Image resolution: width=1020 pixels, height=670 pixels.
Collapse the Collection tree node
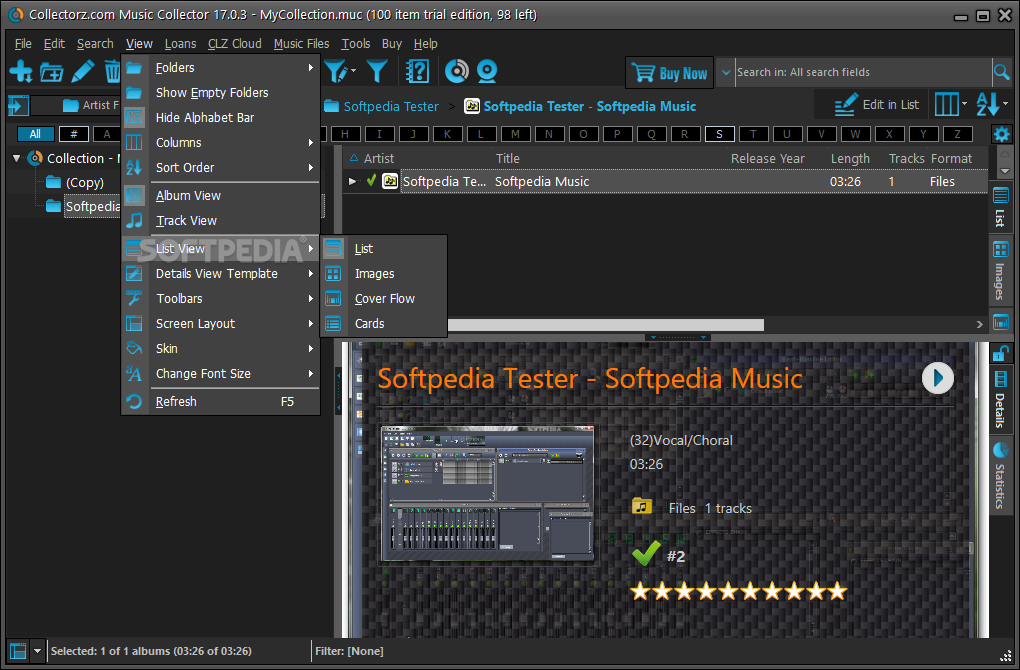17,158
